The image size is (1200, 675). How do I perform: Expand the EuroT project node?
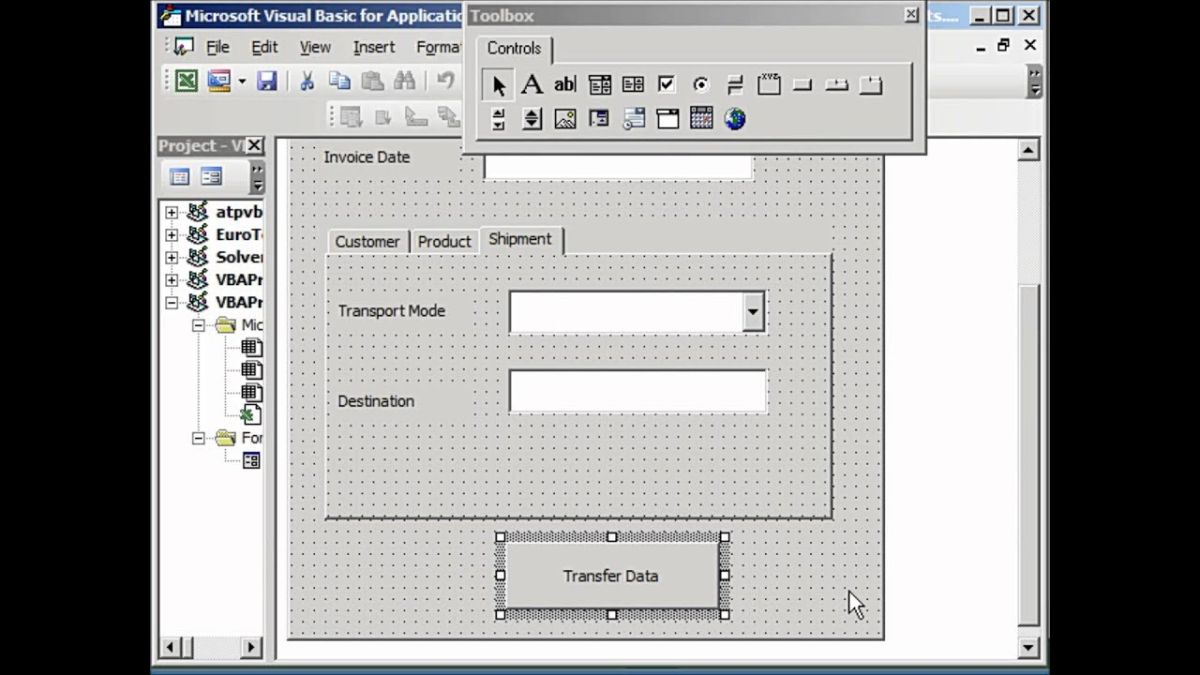(171, 235)
